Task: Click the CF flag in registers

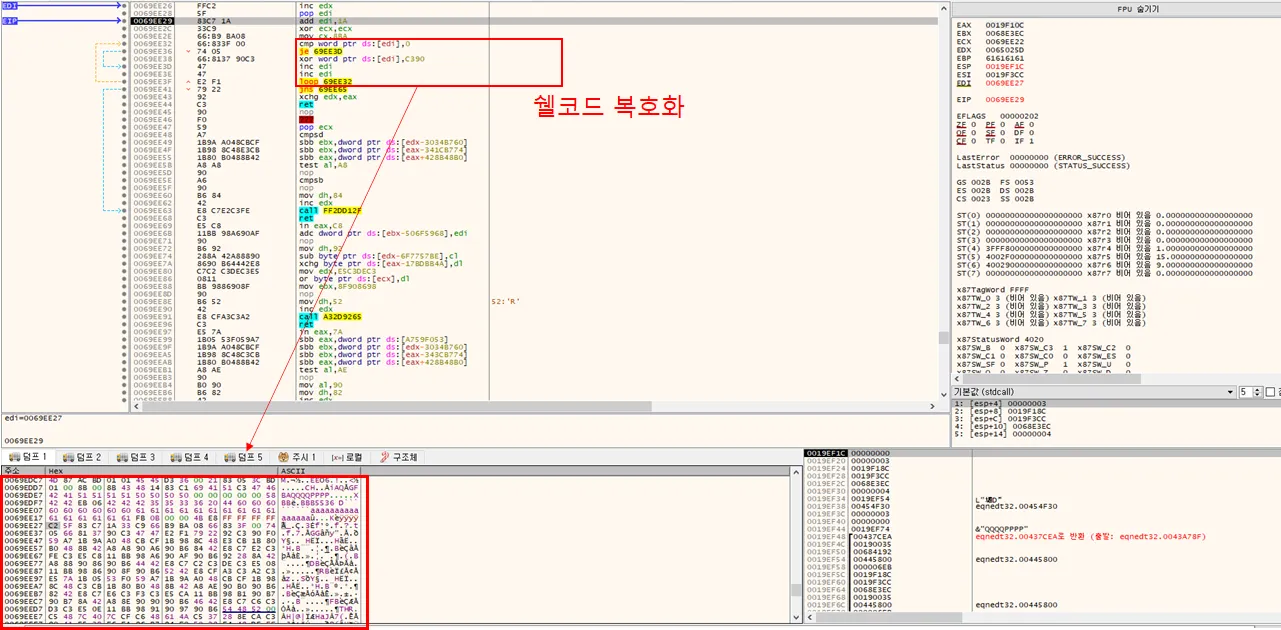Action: [x=966, y=140]
